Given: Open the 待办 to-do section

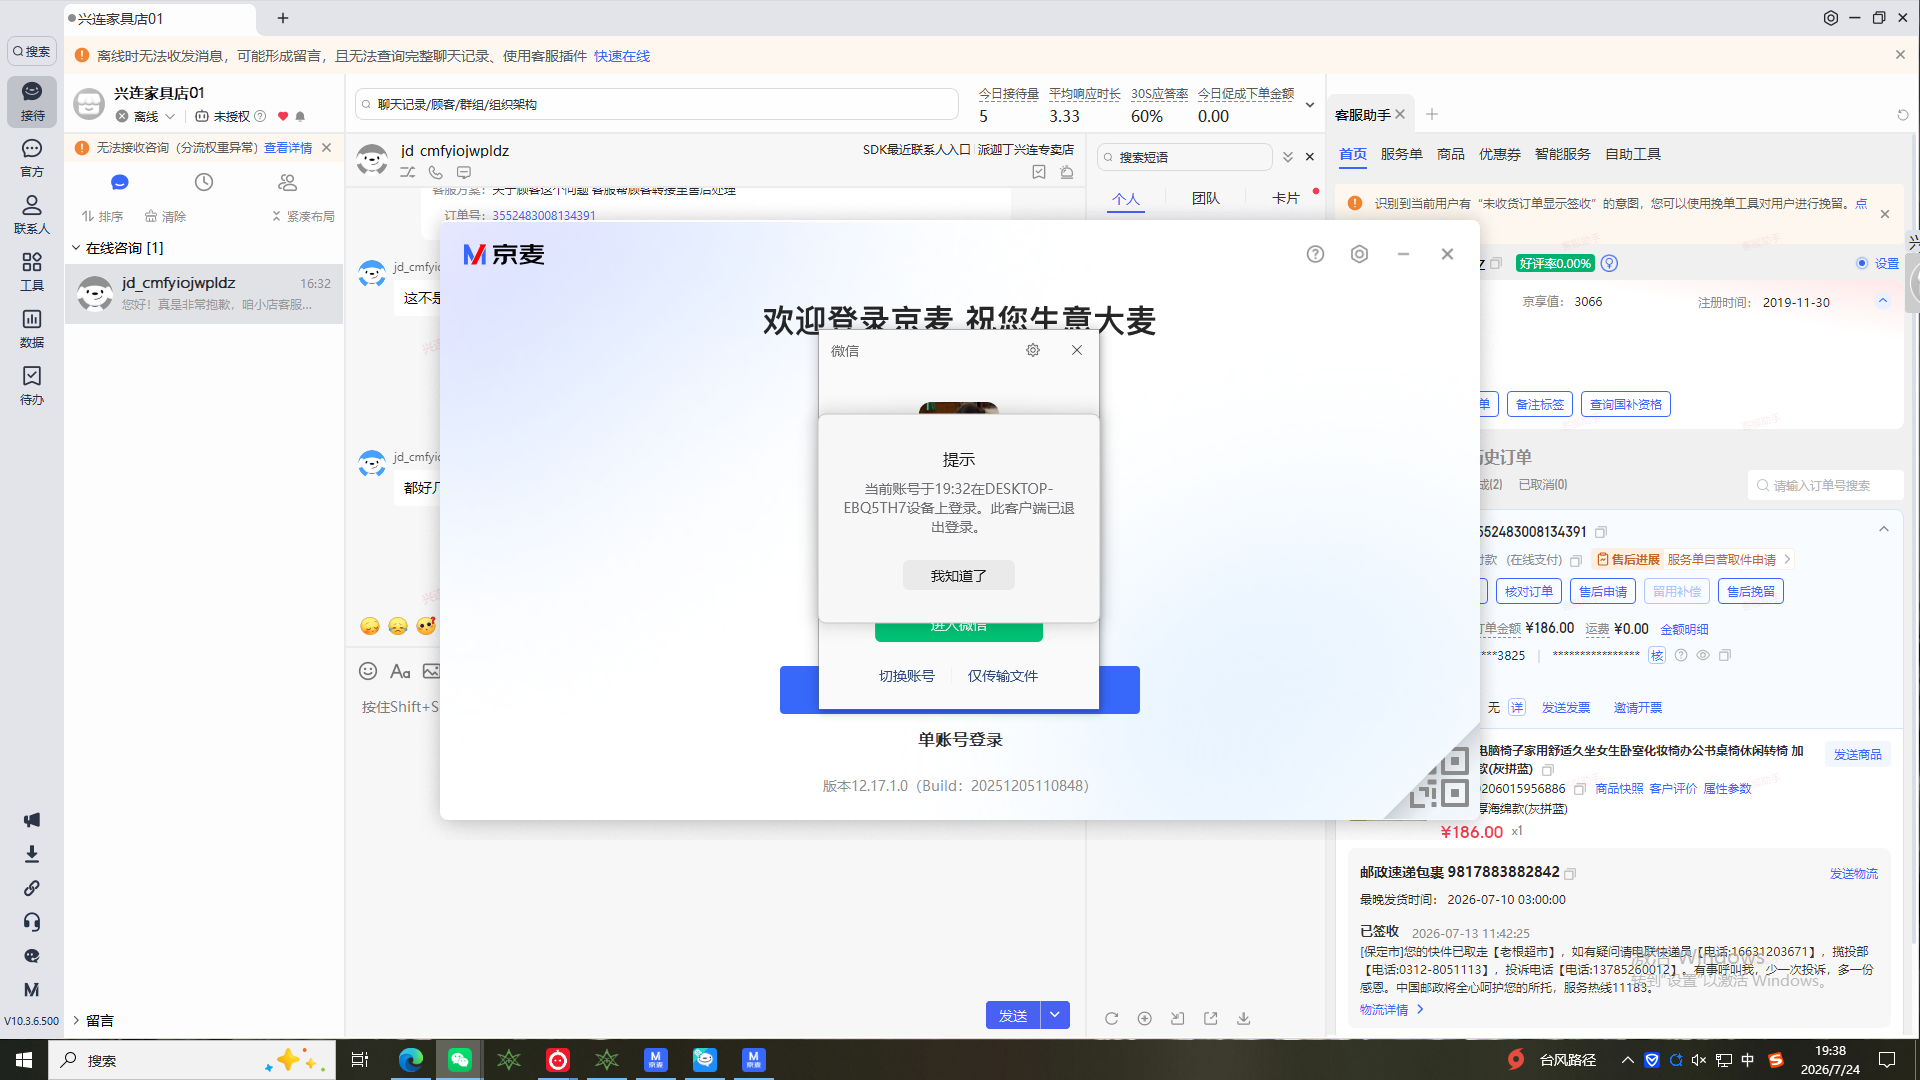Looking at the screenshot, I should [x=32, y=386].
